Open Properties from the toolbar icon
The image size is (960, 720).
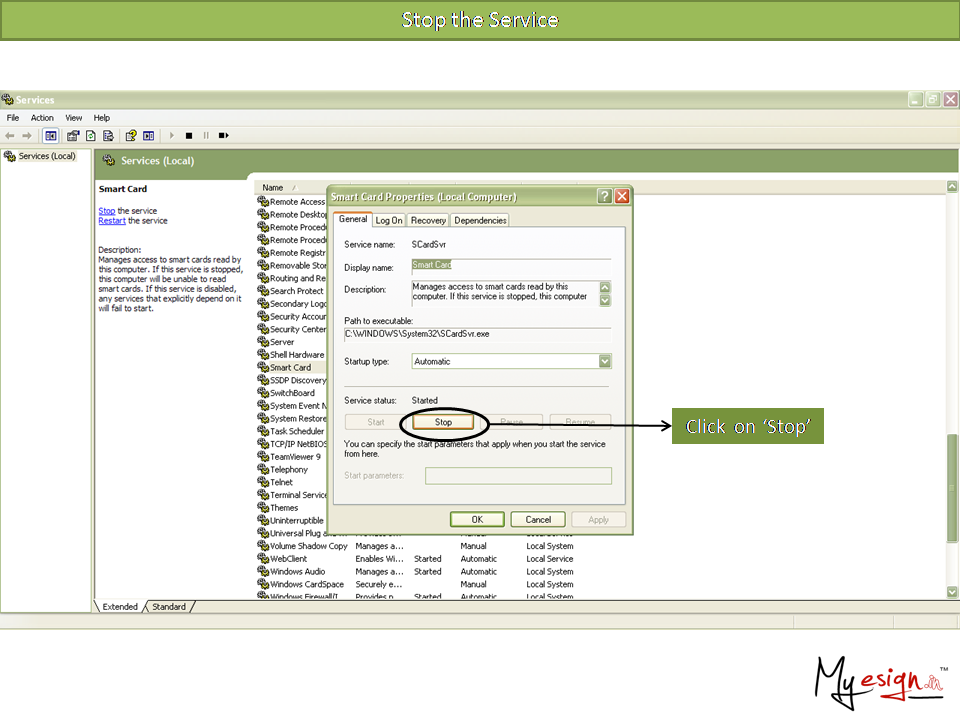tap(73, 135)
